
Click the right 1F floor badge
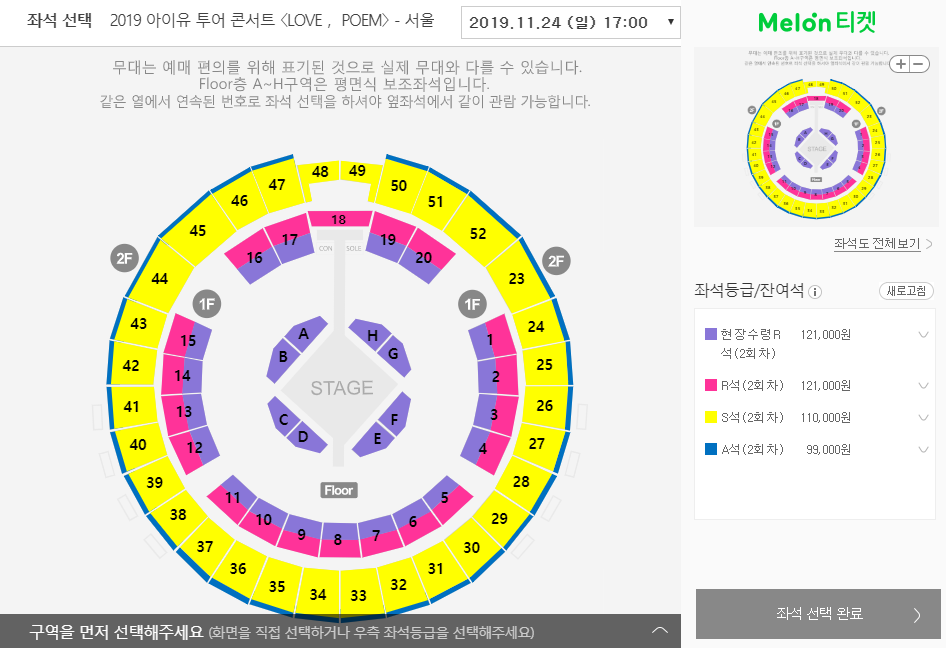471,303
